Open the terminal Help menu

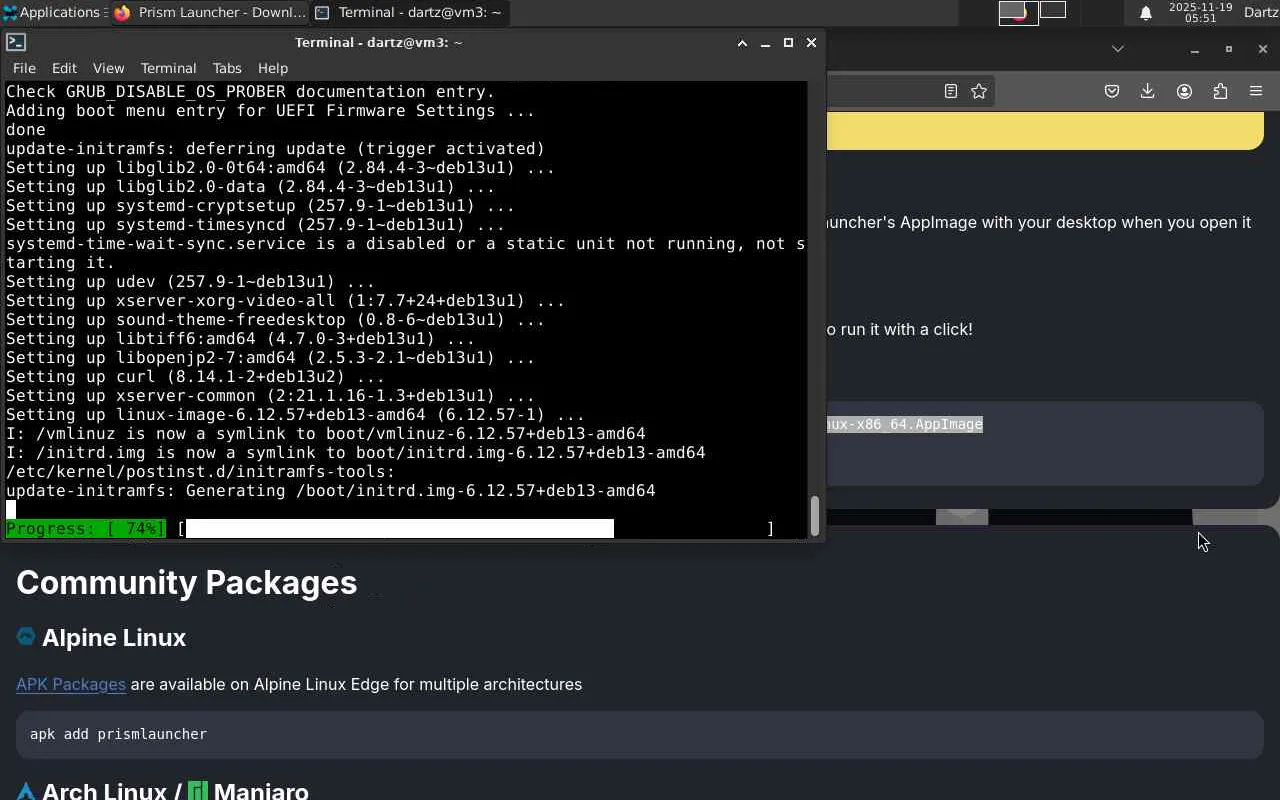point(273,68)
